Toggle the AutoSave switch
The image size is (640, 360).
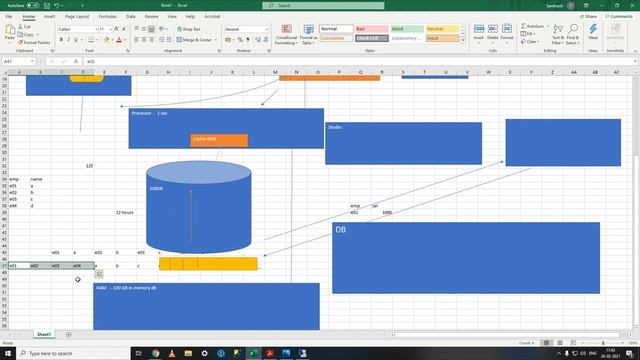(x=33, y=6)
